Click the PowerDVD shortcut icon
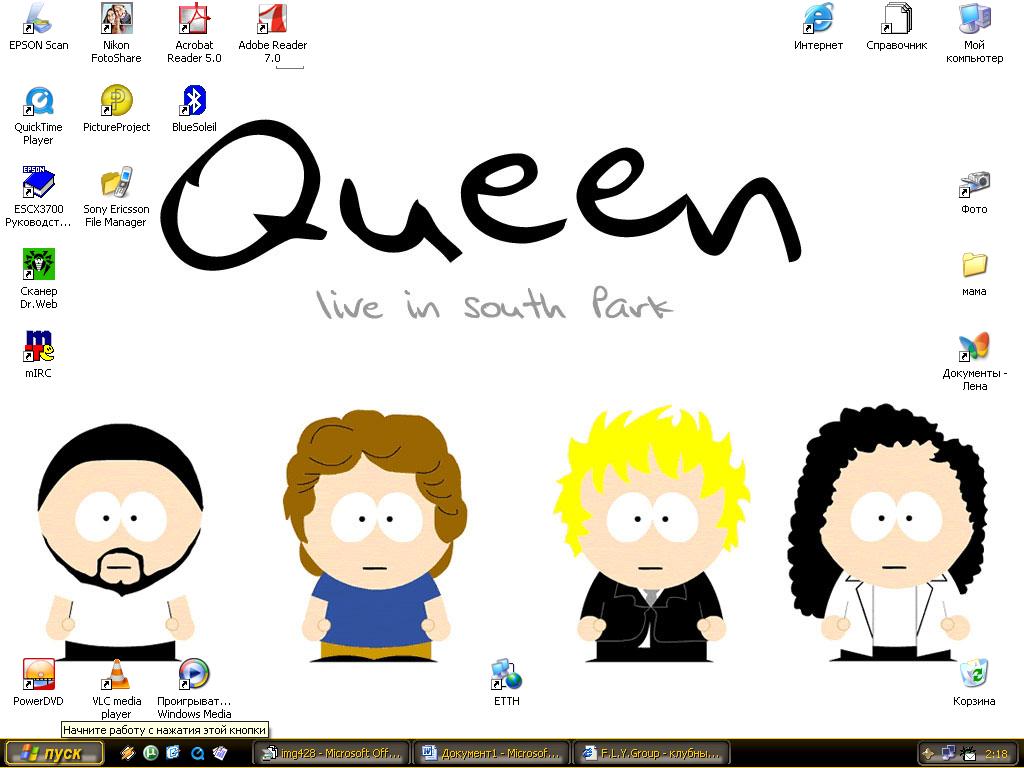 (39, 682)
